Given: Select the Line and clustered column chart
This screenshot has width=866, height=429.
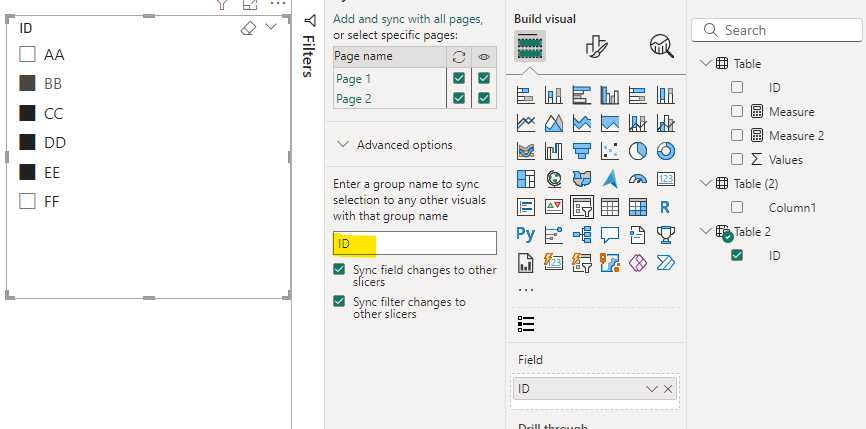Looking at the screenshot, I should click(x=666, y=123).
